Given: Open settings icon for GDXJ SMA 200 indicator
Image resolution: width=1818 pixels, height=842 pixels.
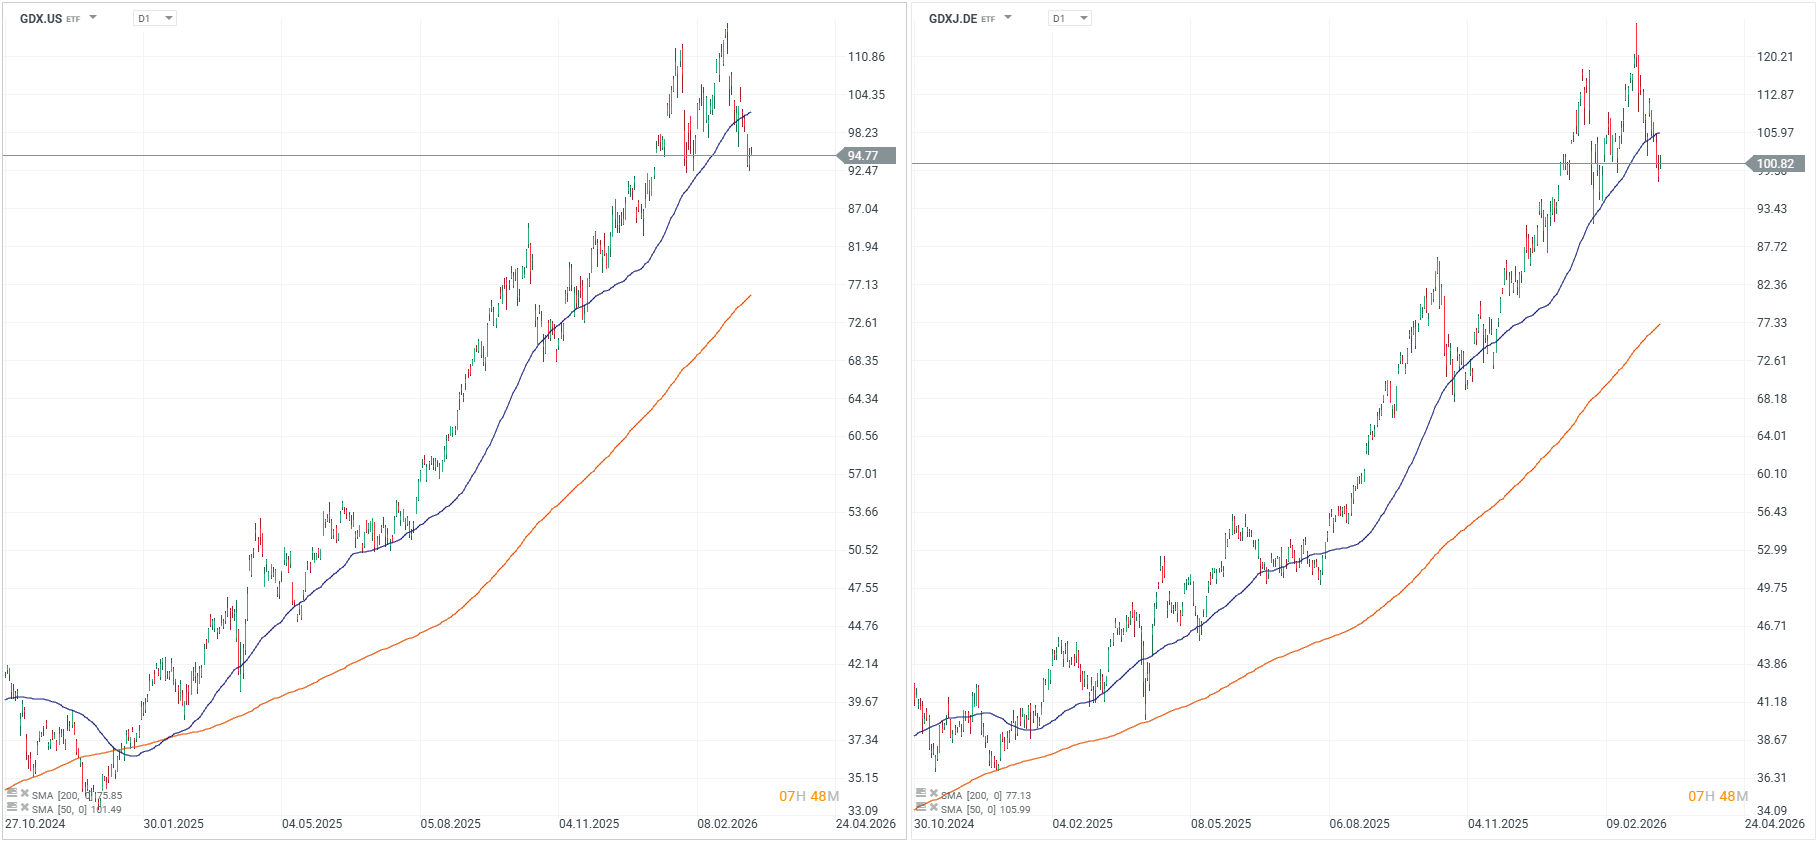Looking at the screenshot, I should point(921,793).
